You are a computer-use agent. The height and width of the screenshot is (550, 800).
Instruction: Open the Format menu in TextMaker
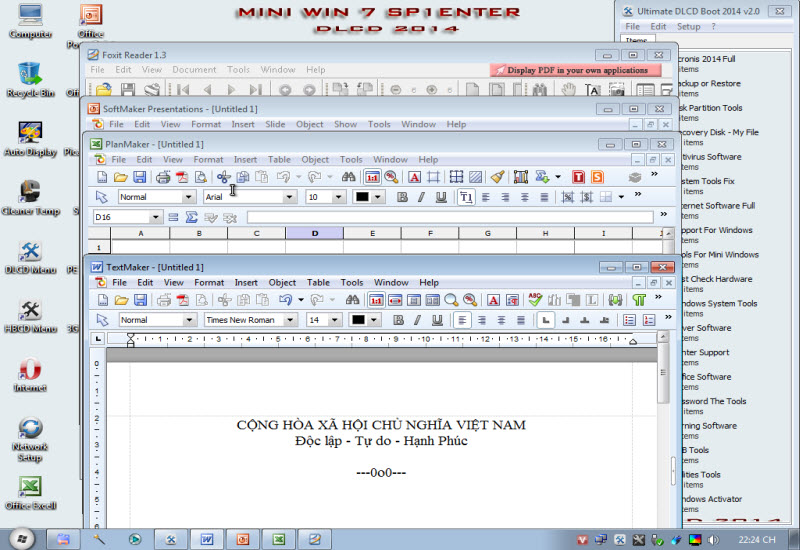(209, 283)
